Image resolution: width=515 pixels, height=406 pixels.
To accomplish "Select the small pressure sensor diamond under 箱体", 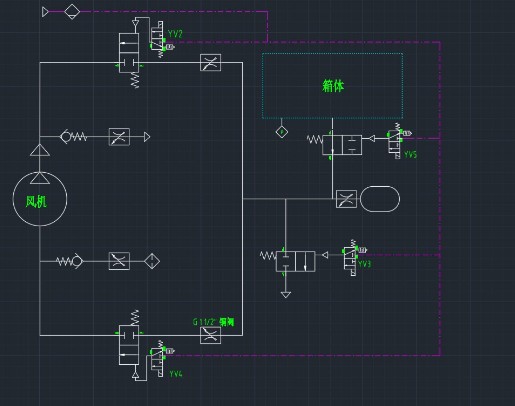I will click(x=282, y=132).
